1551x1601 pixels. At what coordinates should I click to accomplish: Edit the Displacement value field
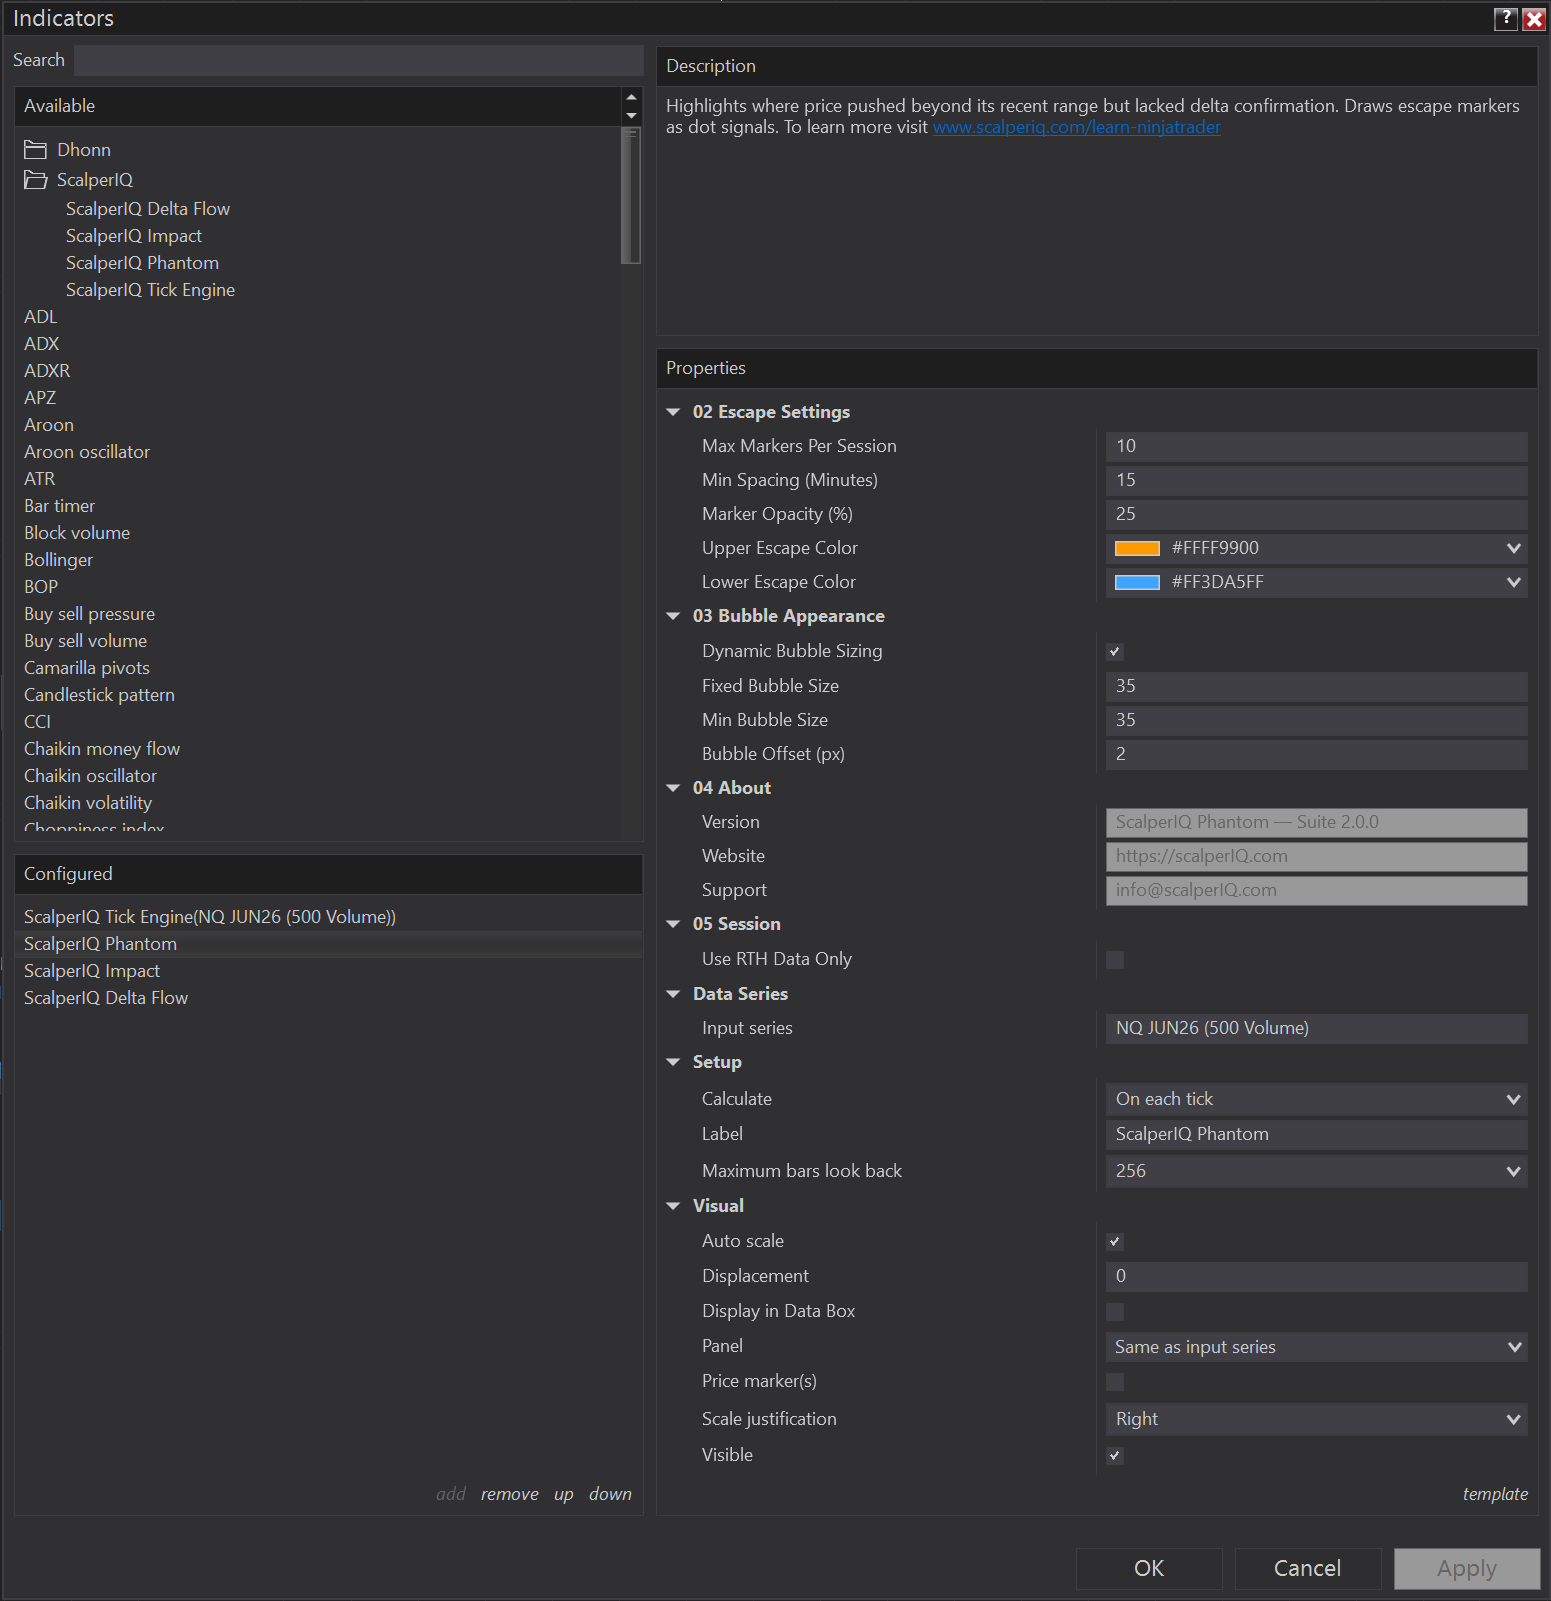tap(1316, 1276)
